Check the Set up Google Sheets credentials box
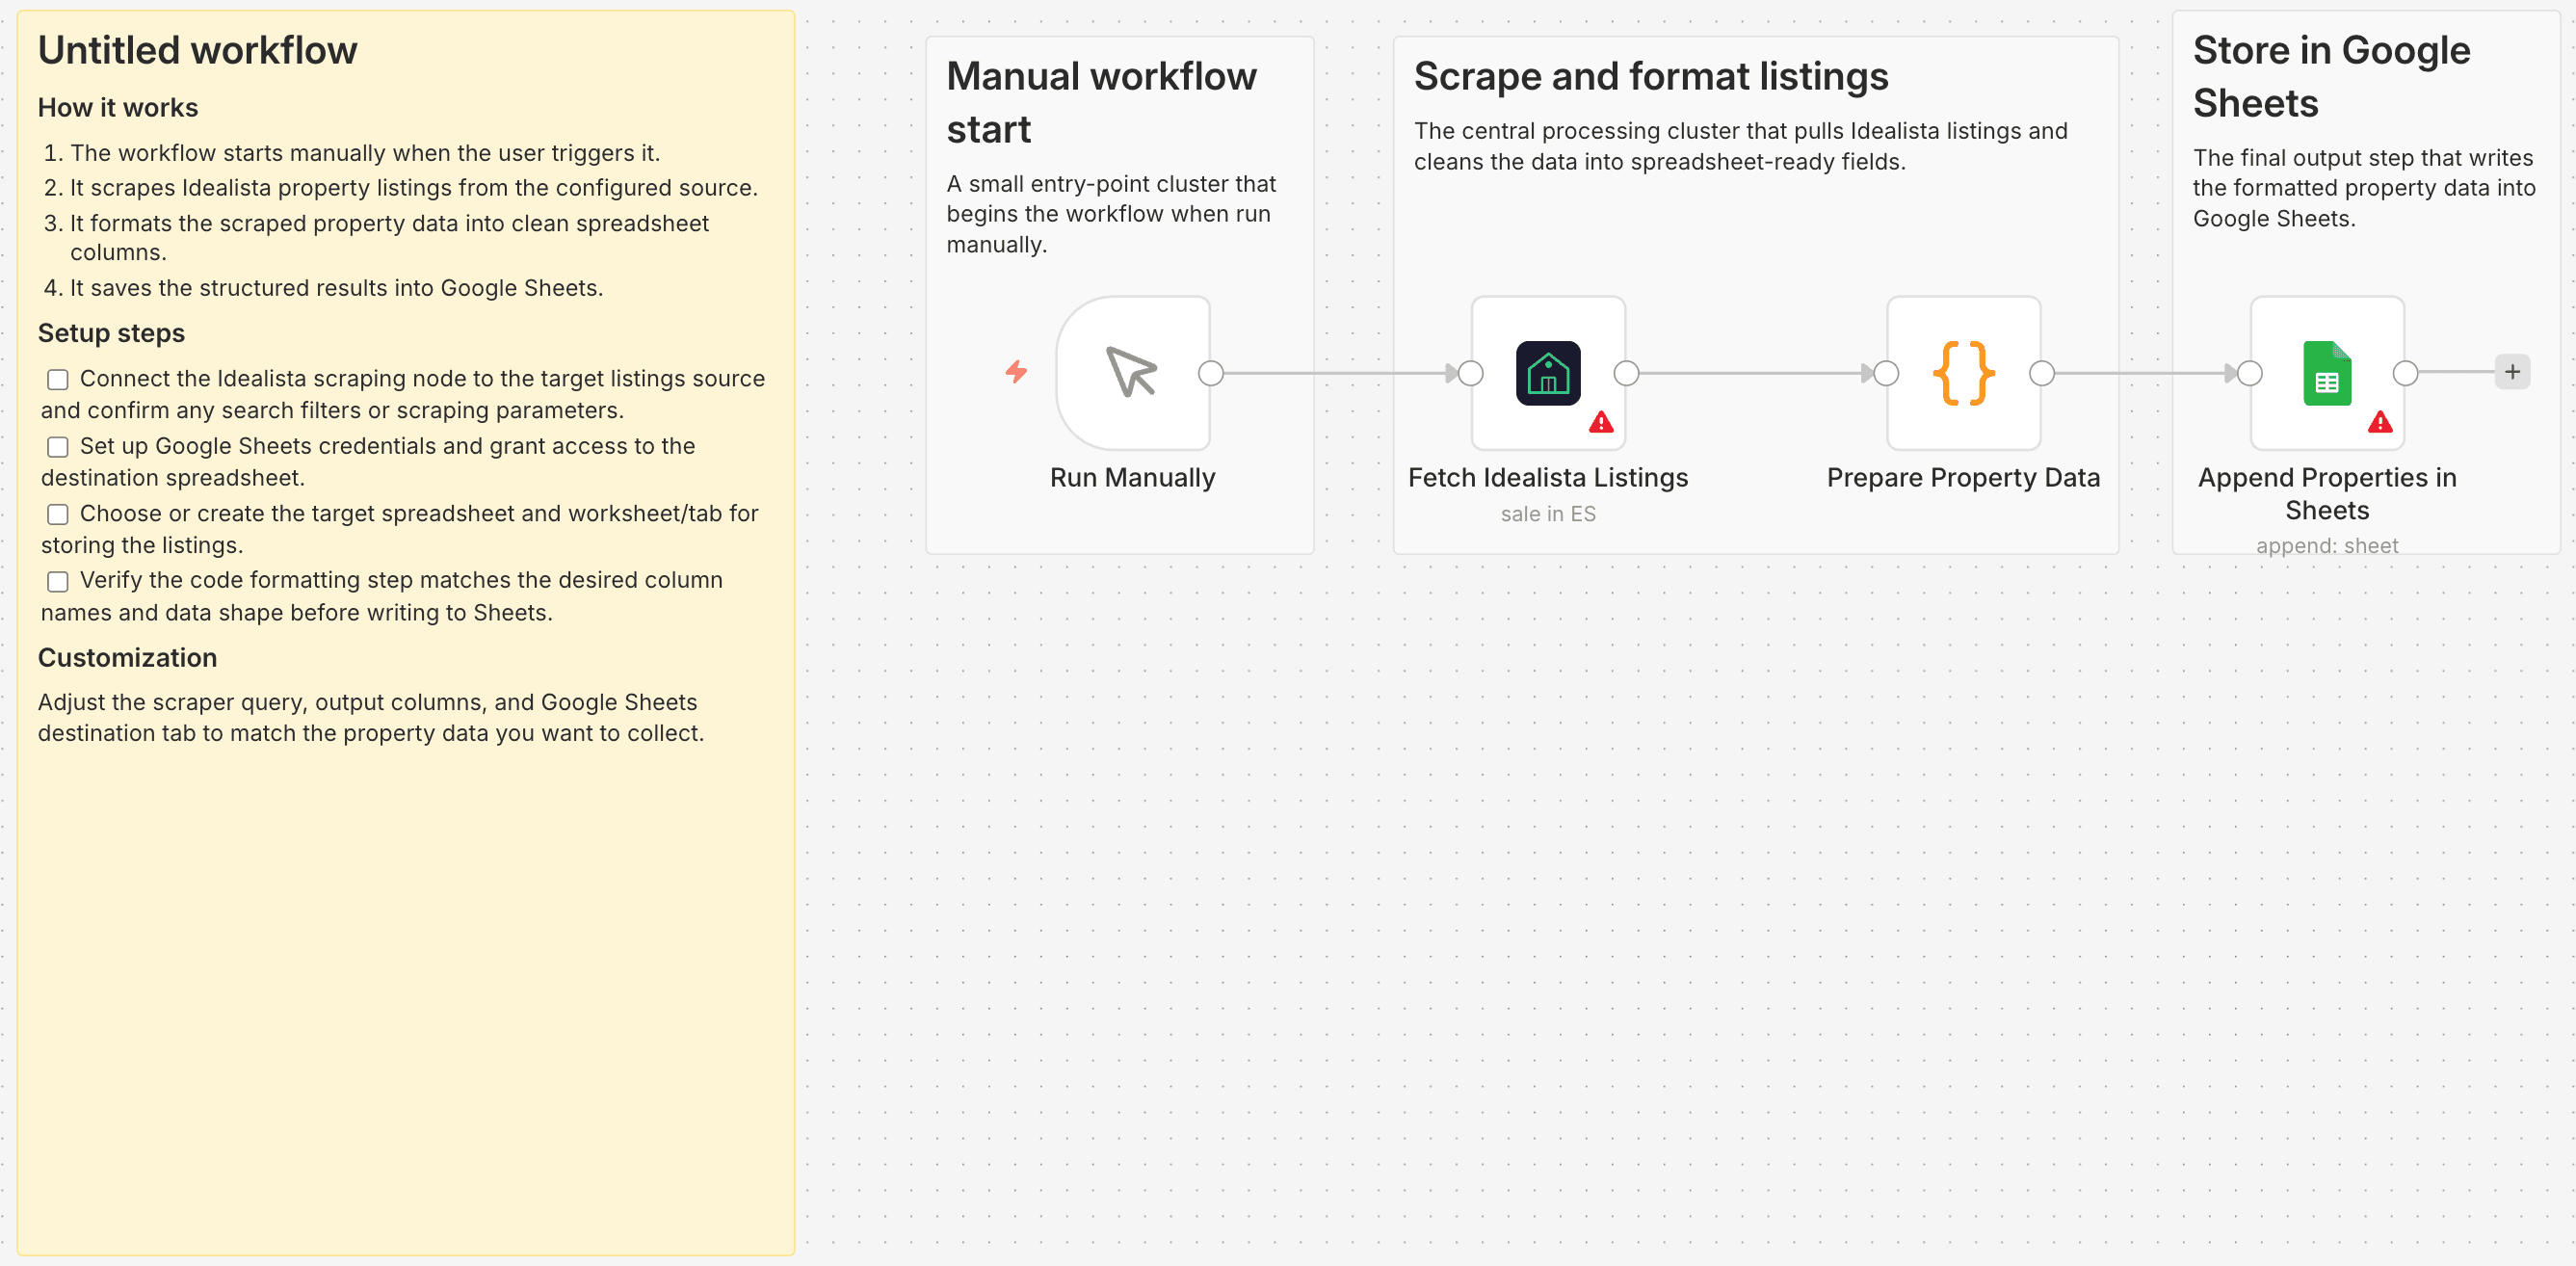 click(x=58, y=447)
